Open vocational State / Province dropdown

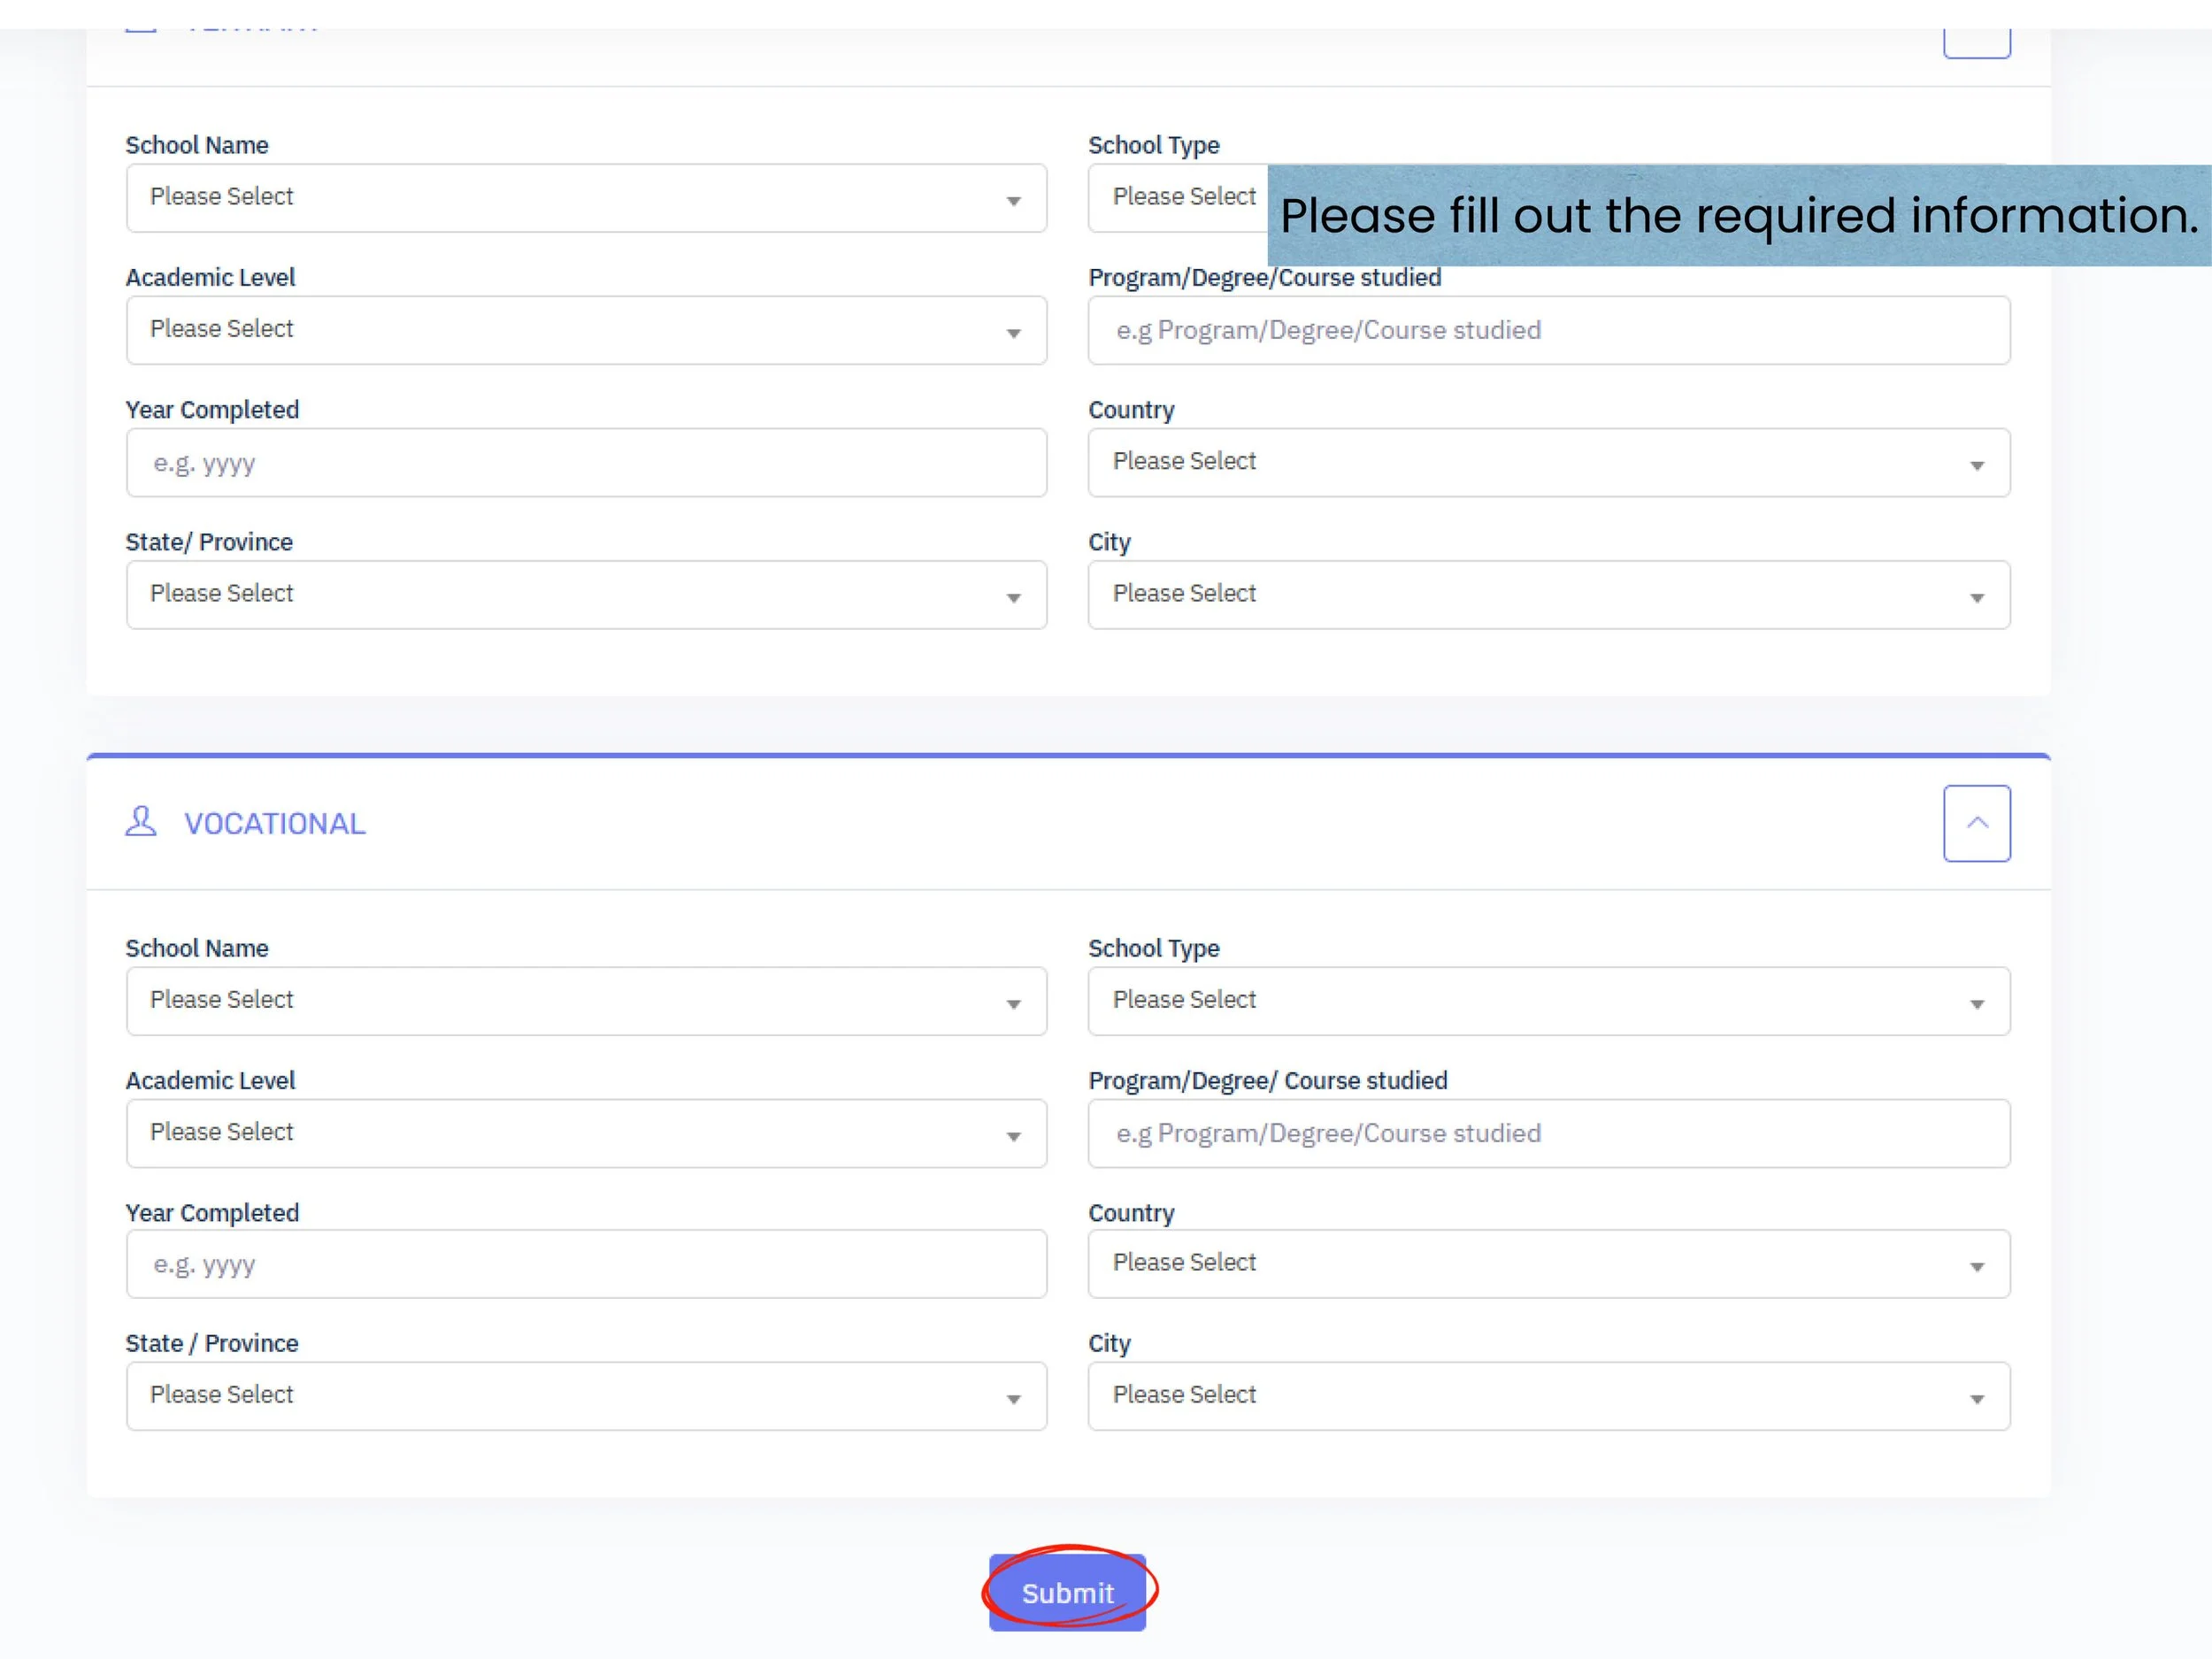pos(586,1396)
